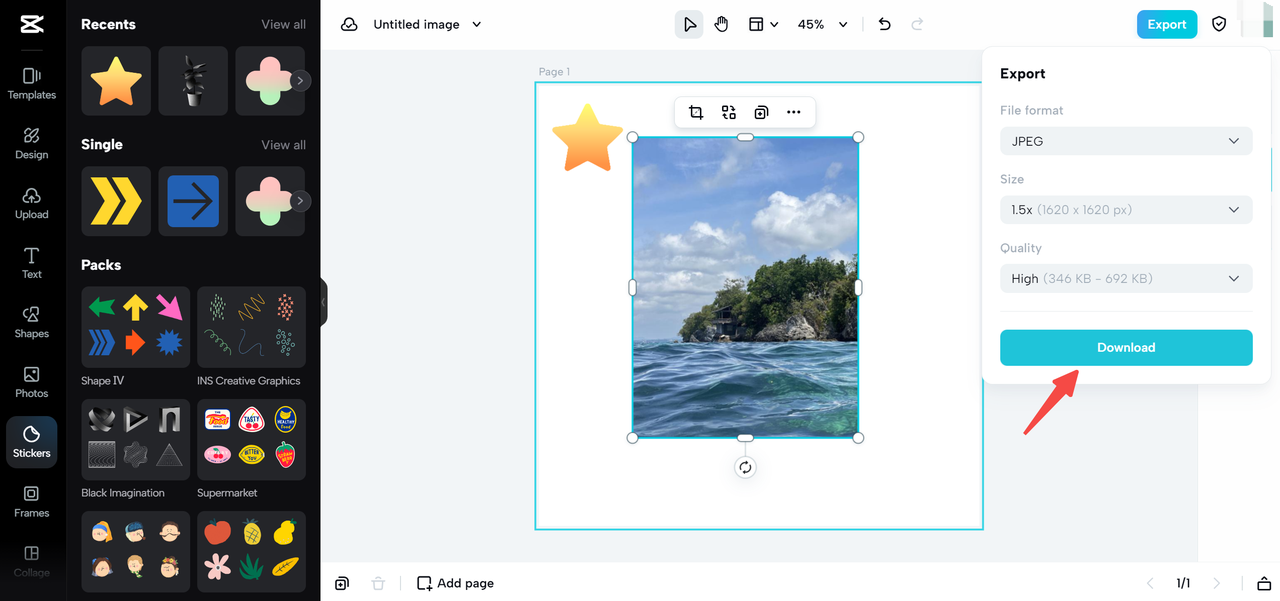Open the High Quality dropdown
The image size is (1280, 601).
[1126, 278]
